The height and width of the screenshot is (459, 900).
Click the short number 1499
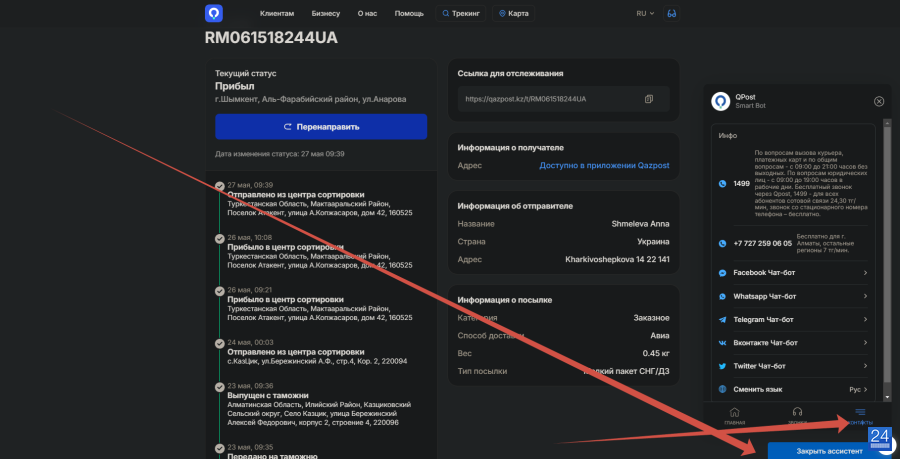coord(742,184)
